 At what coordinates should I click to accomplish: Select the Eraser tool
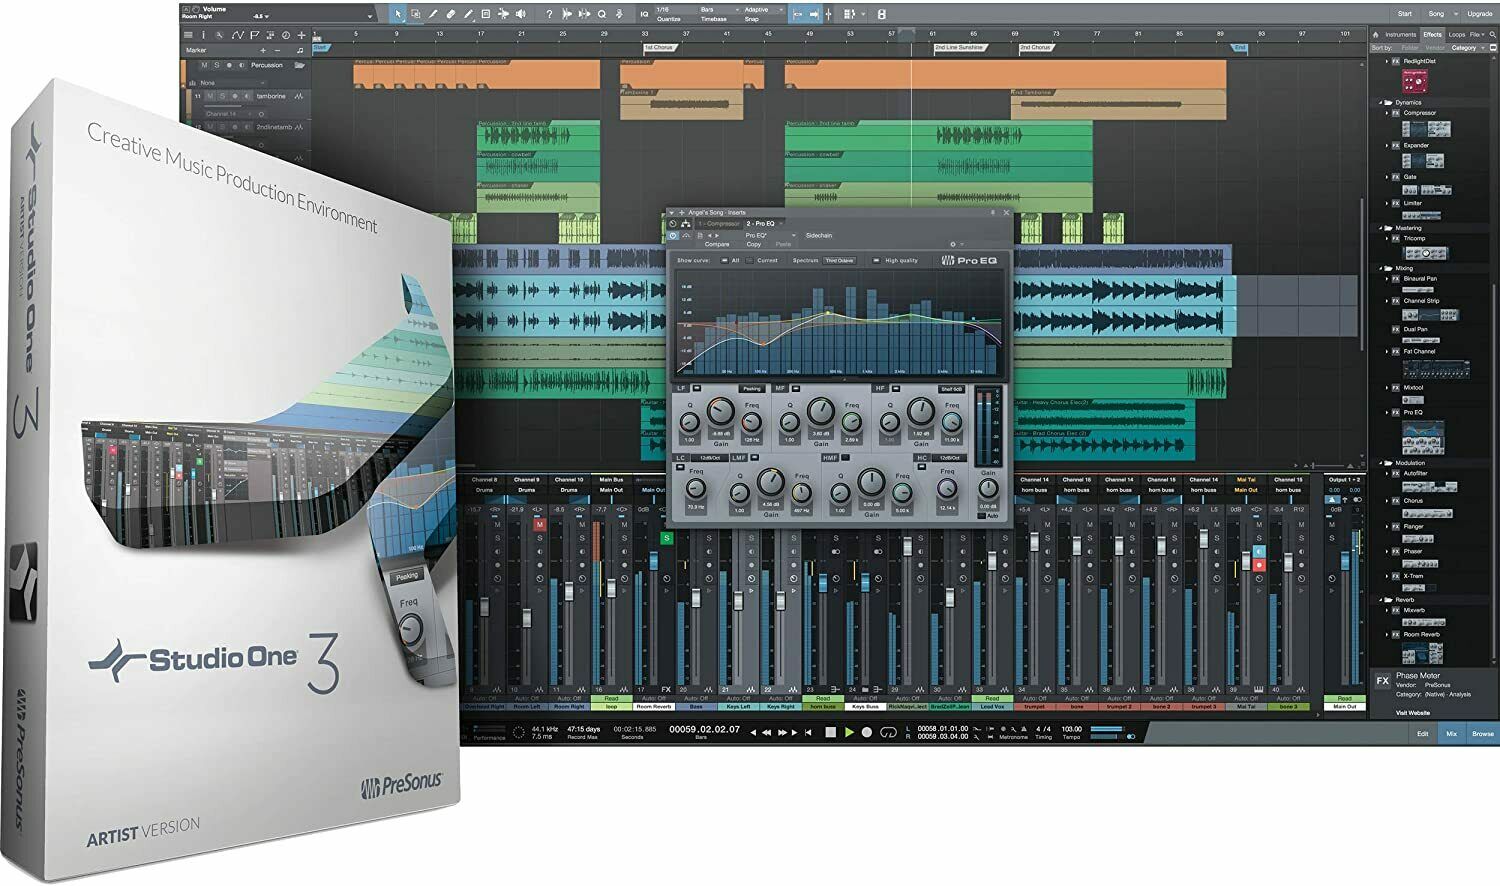coord(451,14)
